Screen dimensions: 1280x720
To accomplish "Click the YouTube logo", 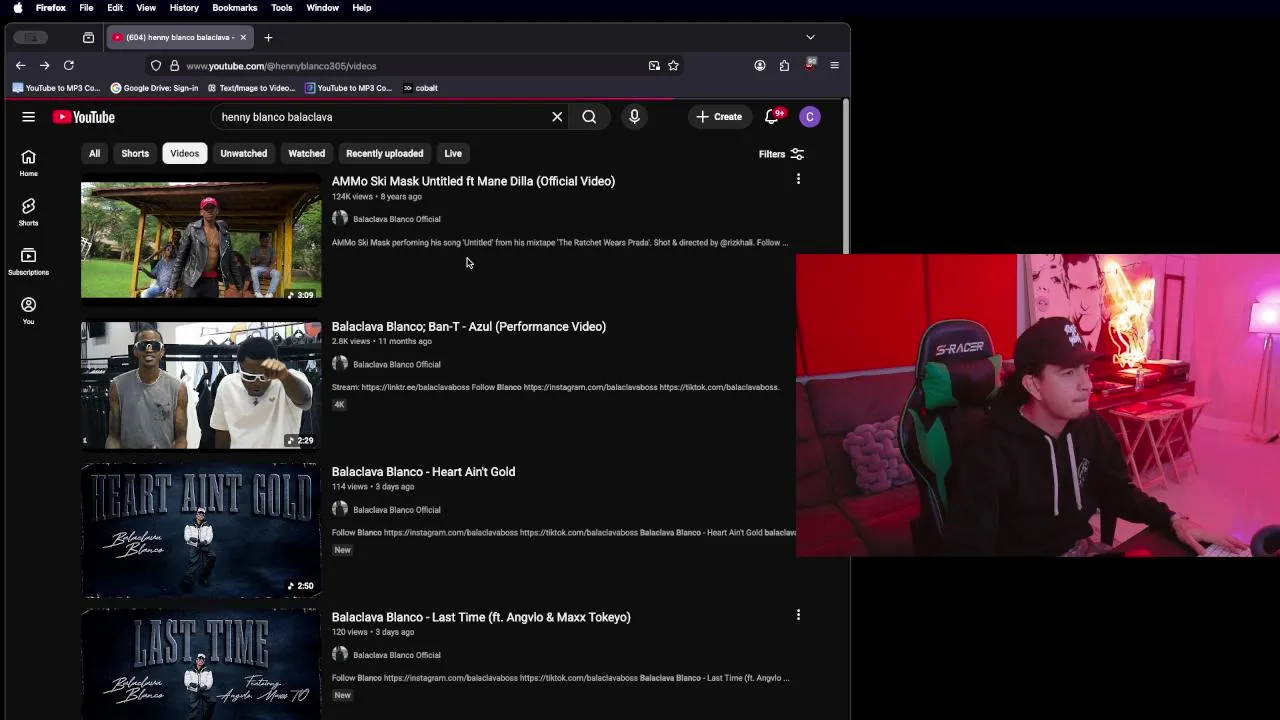I will click(x=84, y=117).
